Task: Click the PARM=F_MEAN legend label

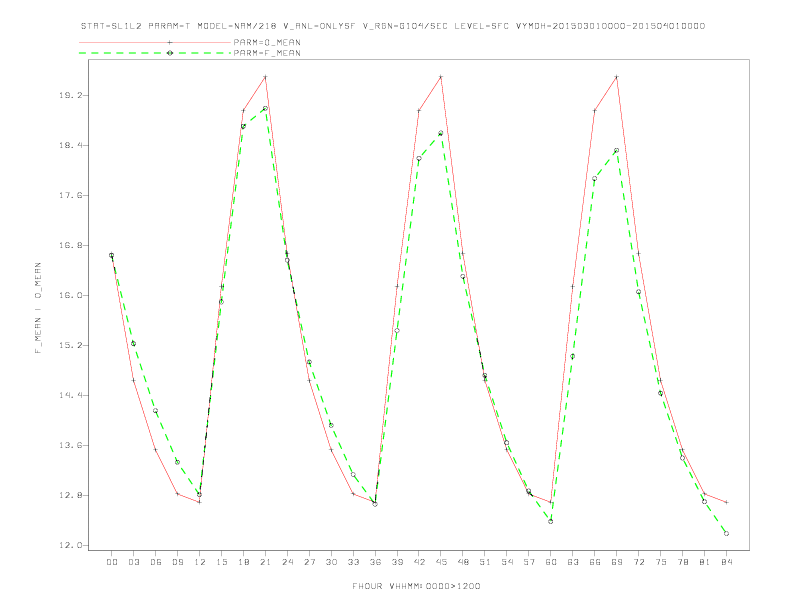Action: (267, 53)
